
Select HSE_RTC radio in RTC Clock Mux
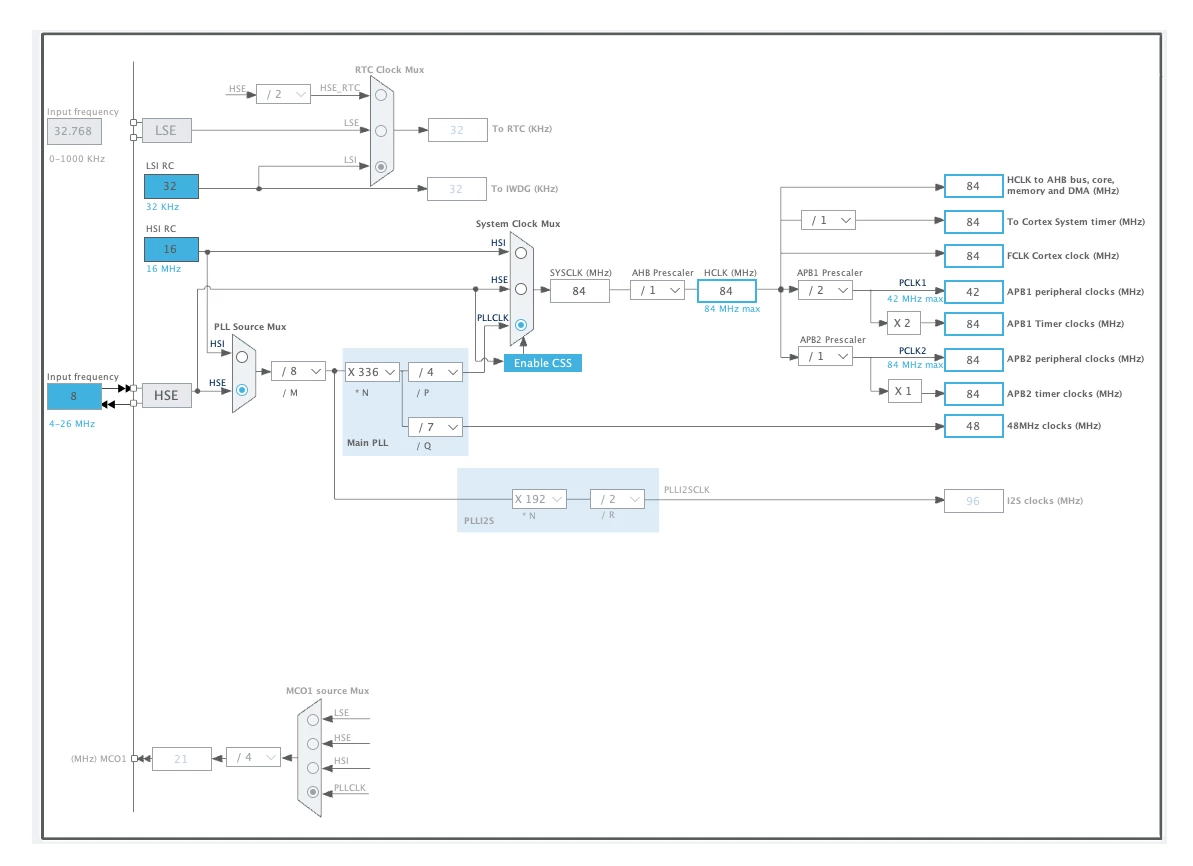381,95
